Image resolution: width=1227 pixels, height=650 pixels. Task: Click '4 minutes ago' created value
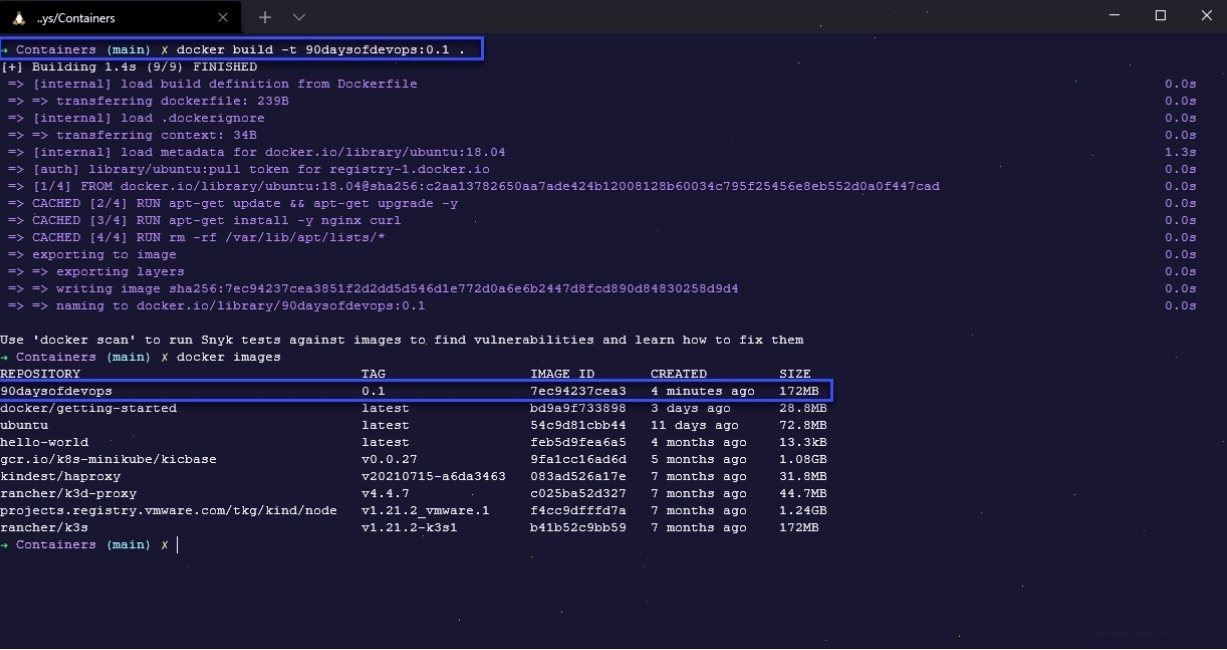point(703,390)
